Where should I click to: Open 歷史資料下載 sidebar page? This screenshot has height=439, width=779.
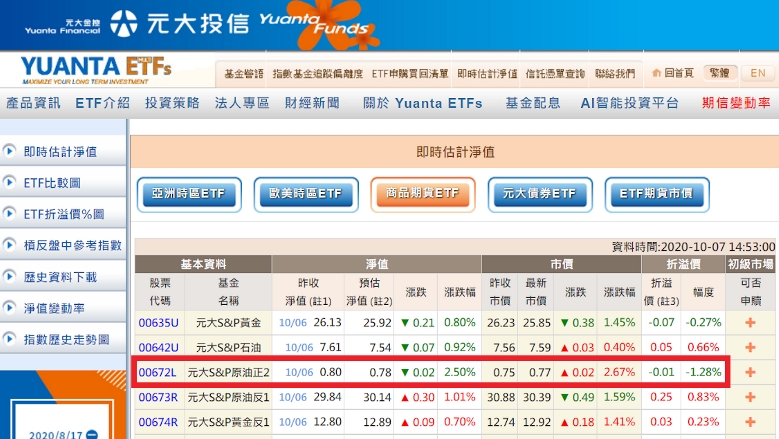coord(60,277)
